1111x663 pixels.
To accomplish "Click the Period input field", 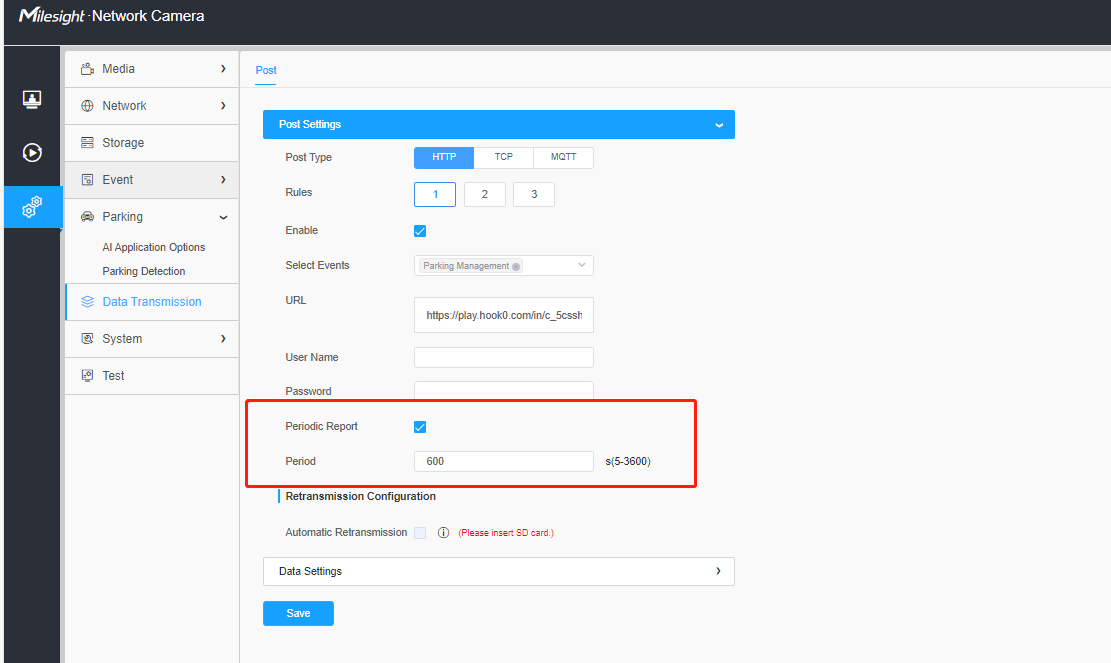I will 504,461.
